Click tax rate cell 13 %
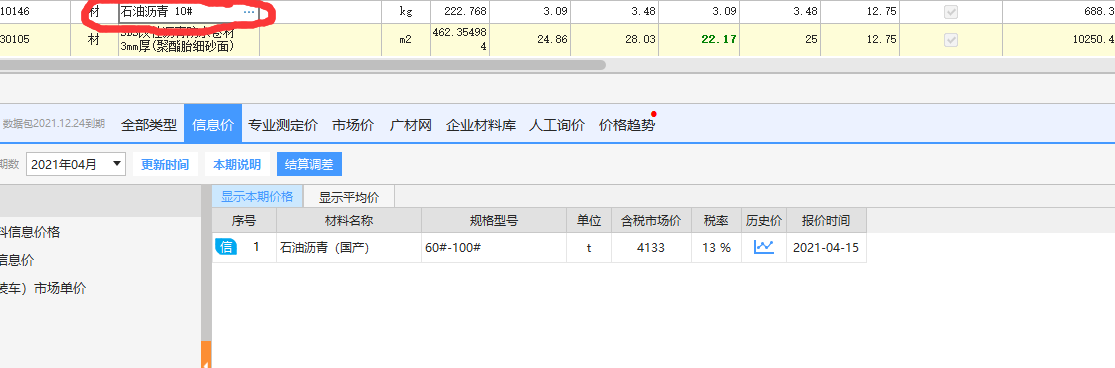 [717, 247]
